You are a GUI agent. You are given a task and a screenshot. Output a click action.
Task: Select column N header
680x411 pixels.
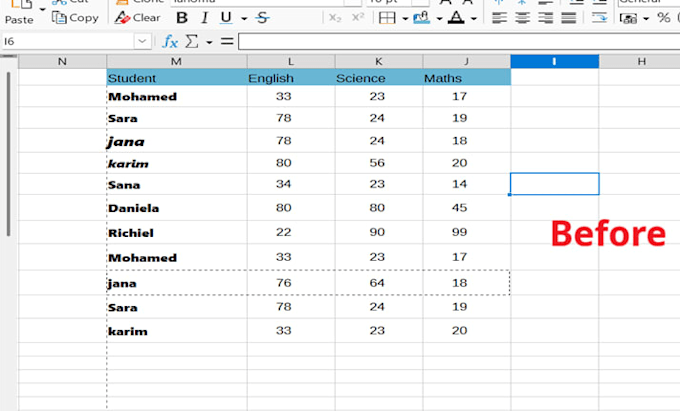(x=62, y=62)
